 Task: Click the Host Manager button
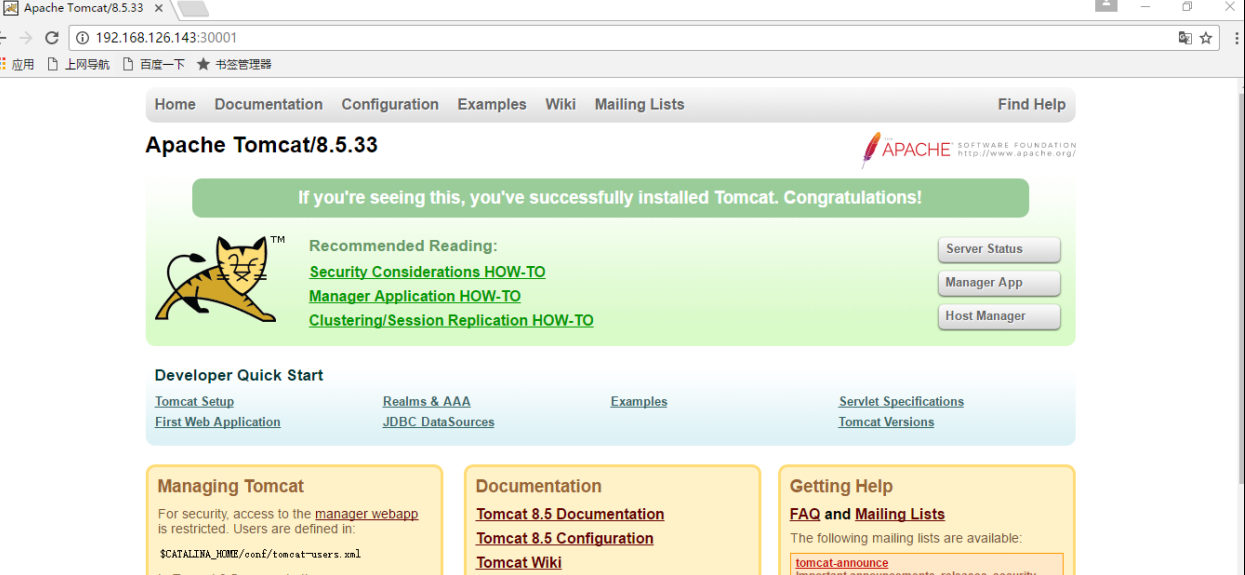pyautogui.click(x=998, y=316)
